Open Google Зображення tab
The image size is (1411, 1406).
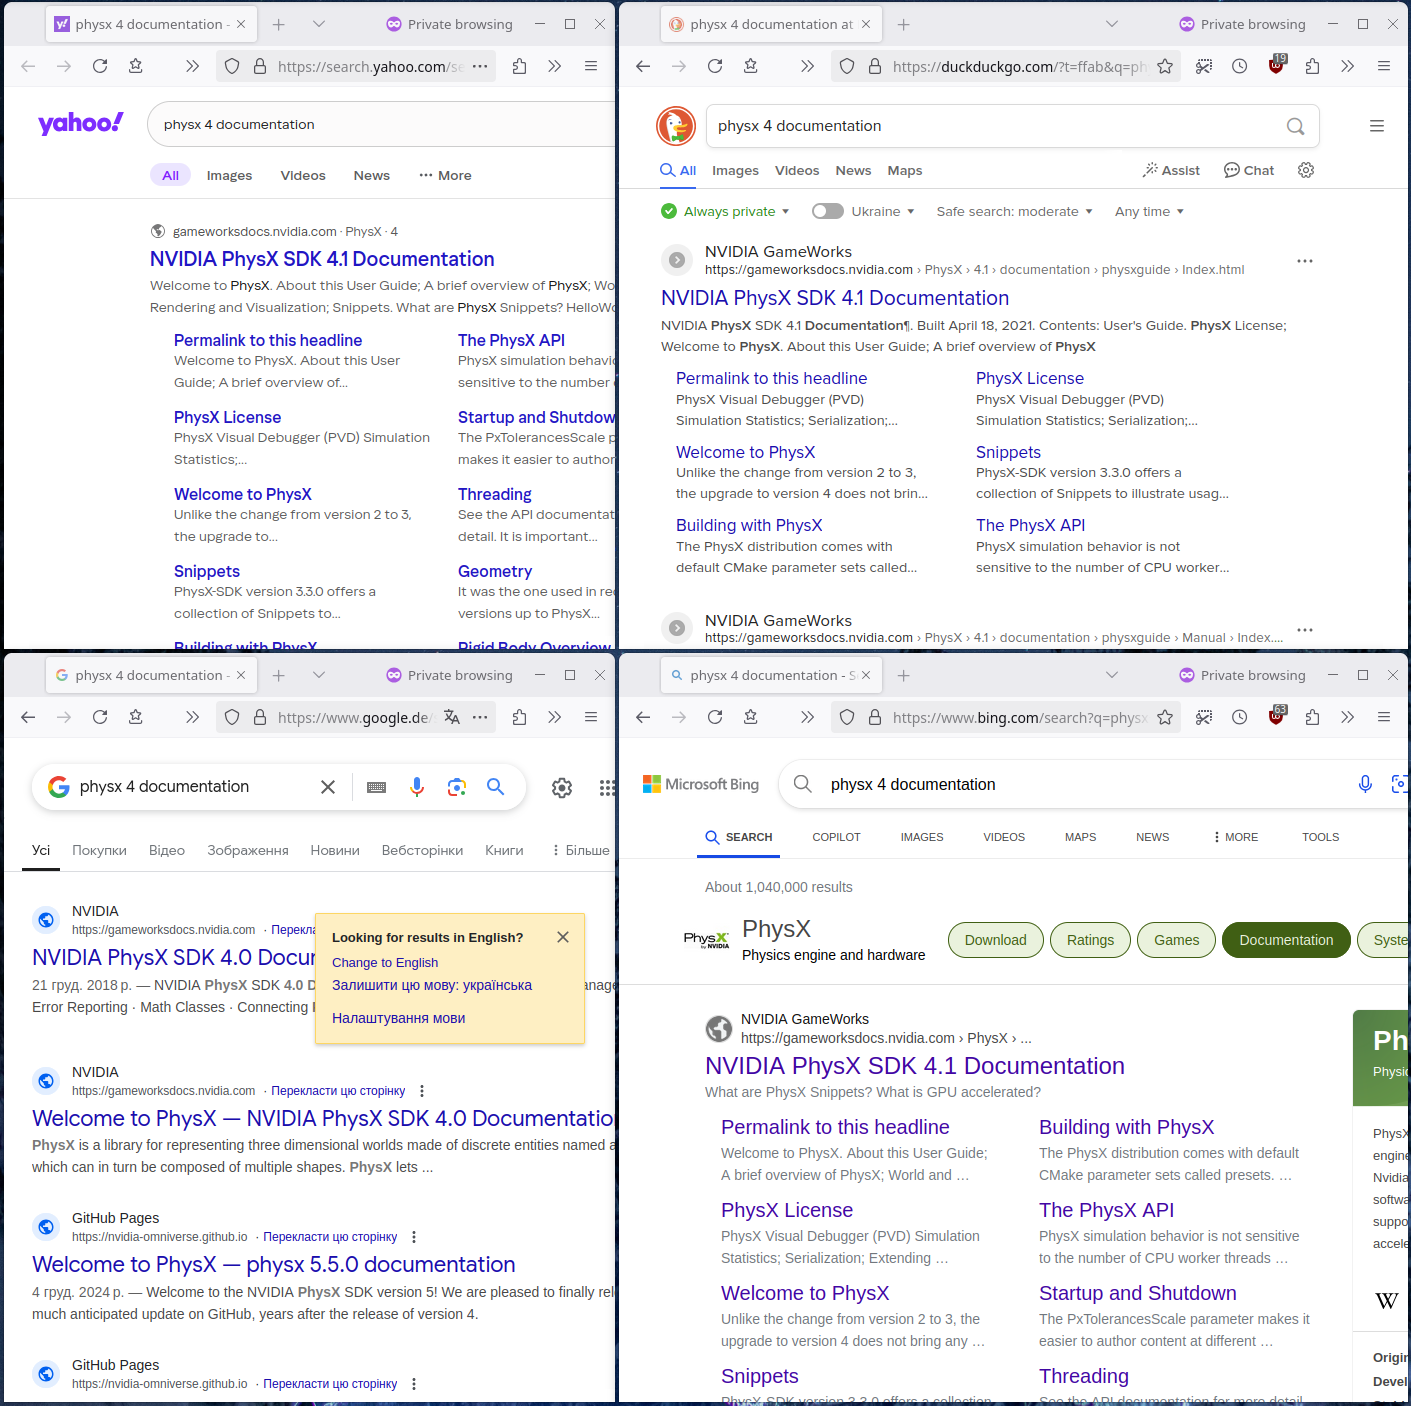coord(248,850)
